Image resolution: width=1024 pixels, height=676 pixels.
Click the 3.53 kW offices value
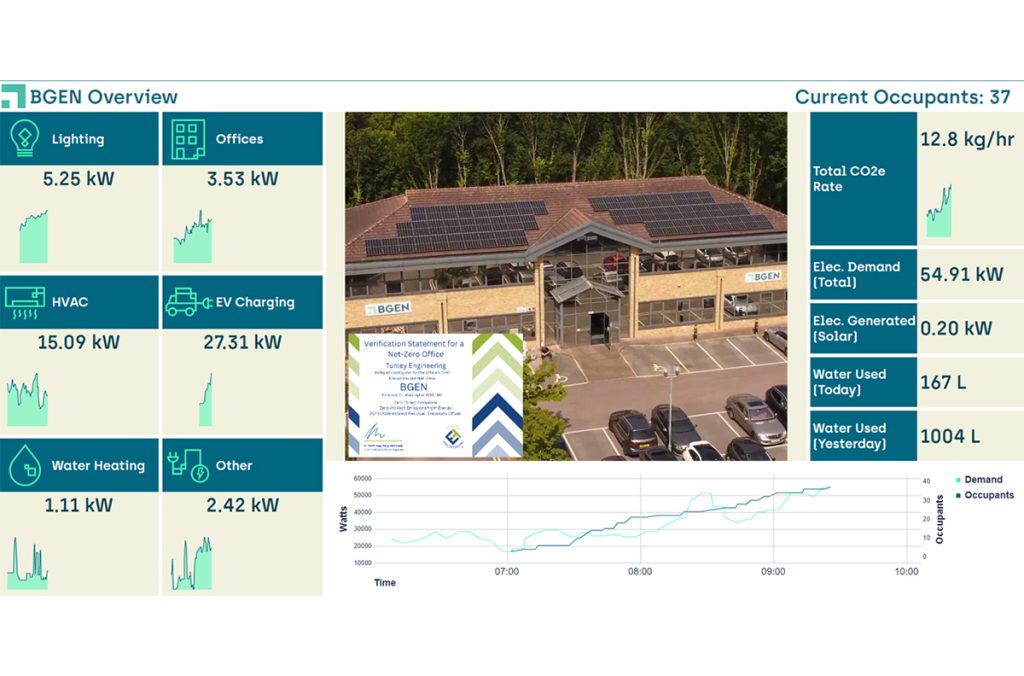(x=242, y=178)
